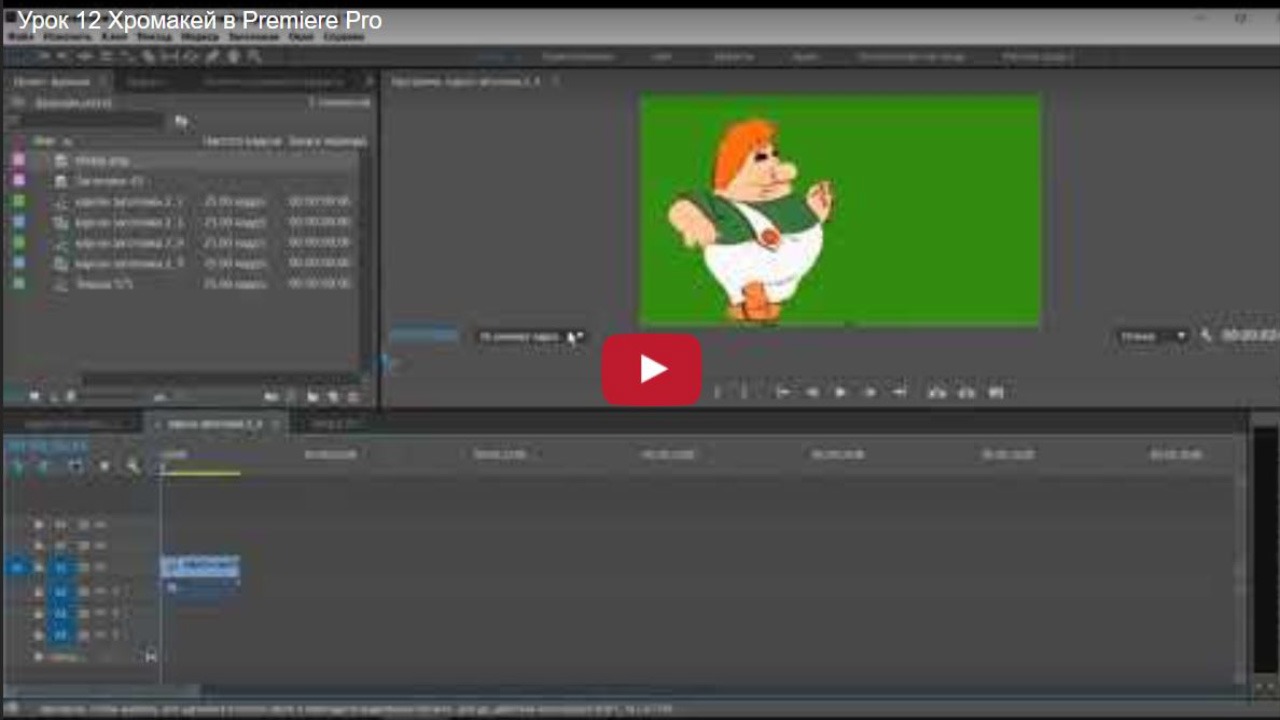Open the Окно menu
The height and width of the screenshot is (720, 1280).
coord(301,38)
